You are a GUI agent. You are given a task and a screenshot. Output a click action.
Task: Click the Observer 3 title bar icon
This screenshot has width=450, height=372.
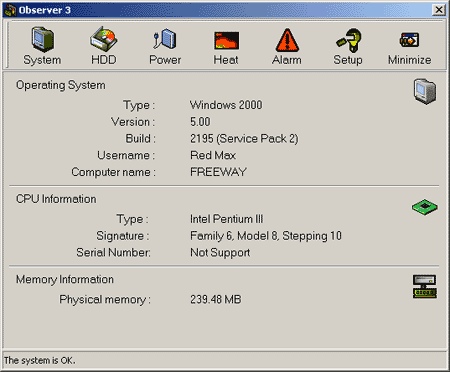(10, 10)
